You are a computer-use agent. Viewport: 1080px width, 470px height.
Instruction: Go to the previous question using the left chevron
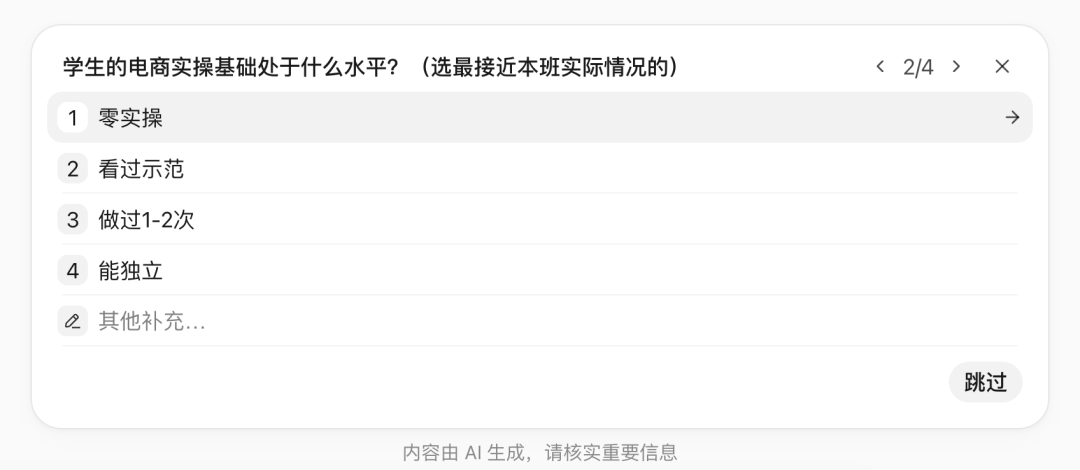pyautogui.click(x=880, y=67)
